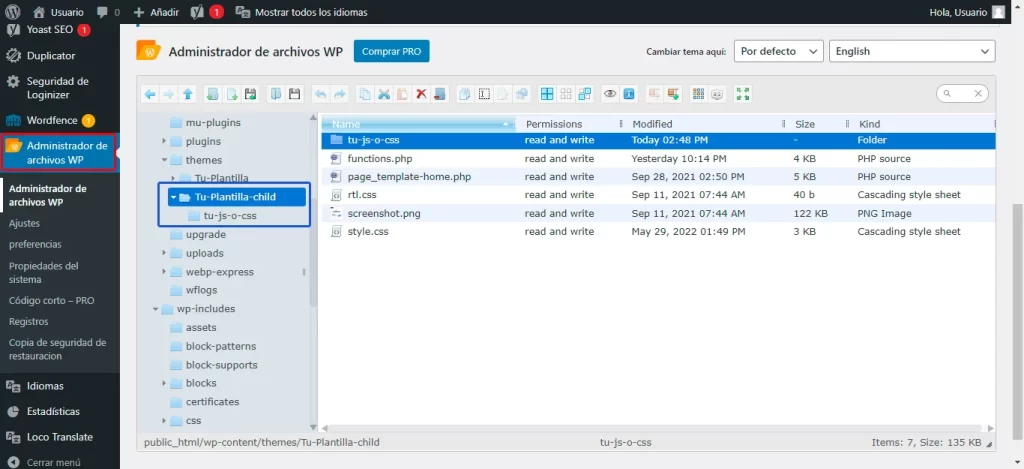Click the file search input field
The height and width of the screenshot is (469, 1024).
[x=960, y=94]
